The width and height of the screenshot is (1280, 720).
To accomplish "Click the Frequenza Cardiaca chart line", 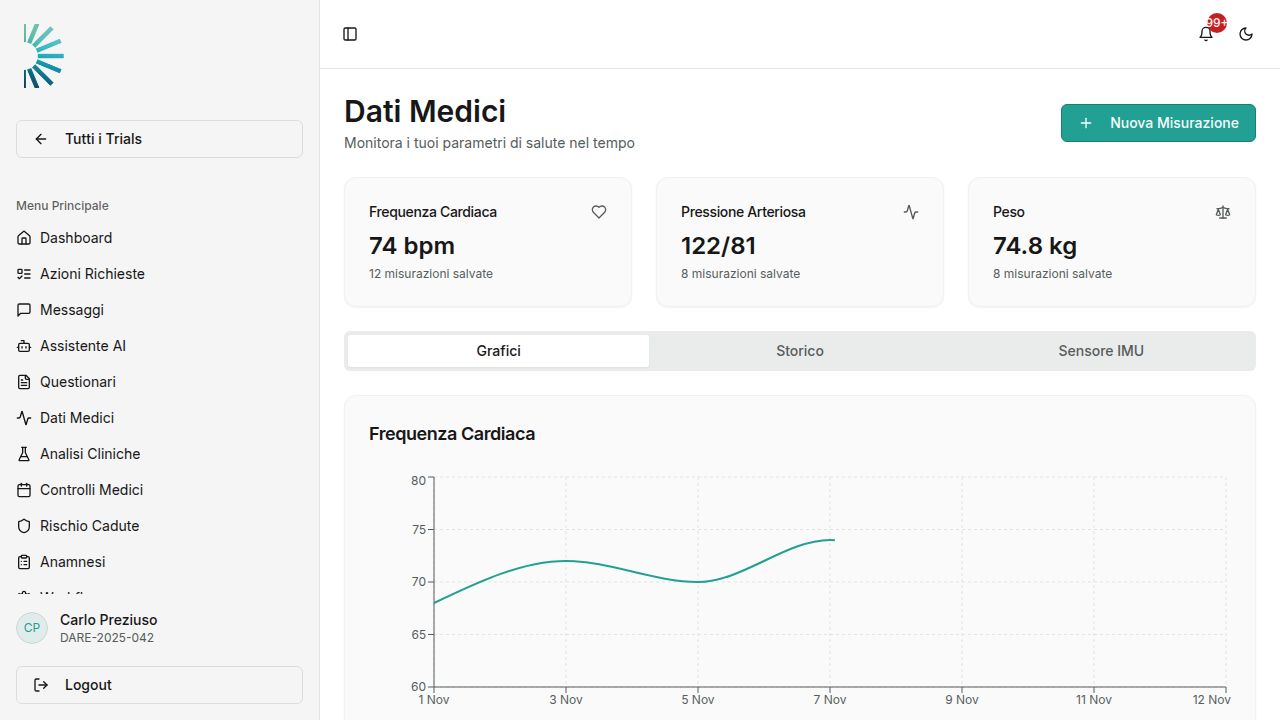I will [634, 570].
